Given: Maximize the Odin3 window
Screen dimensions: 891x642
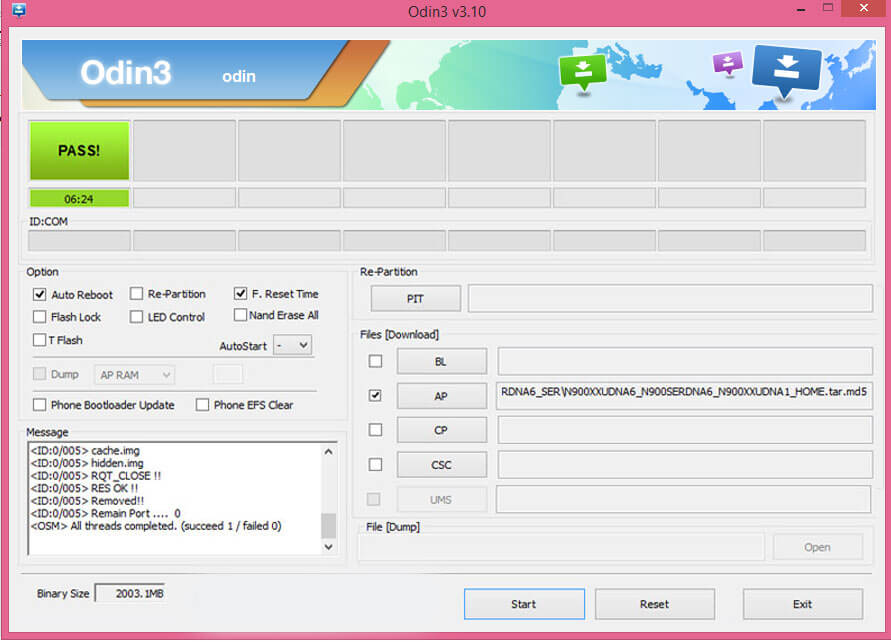Looking at the screenshot, I should pyautogui.click(x=828, y=8).
